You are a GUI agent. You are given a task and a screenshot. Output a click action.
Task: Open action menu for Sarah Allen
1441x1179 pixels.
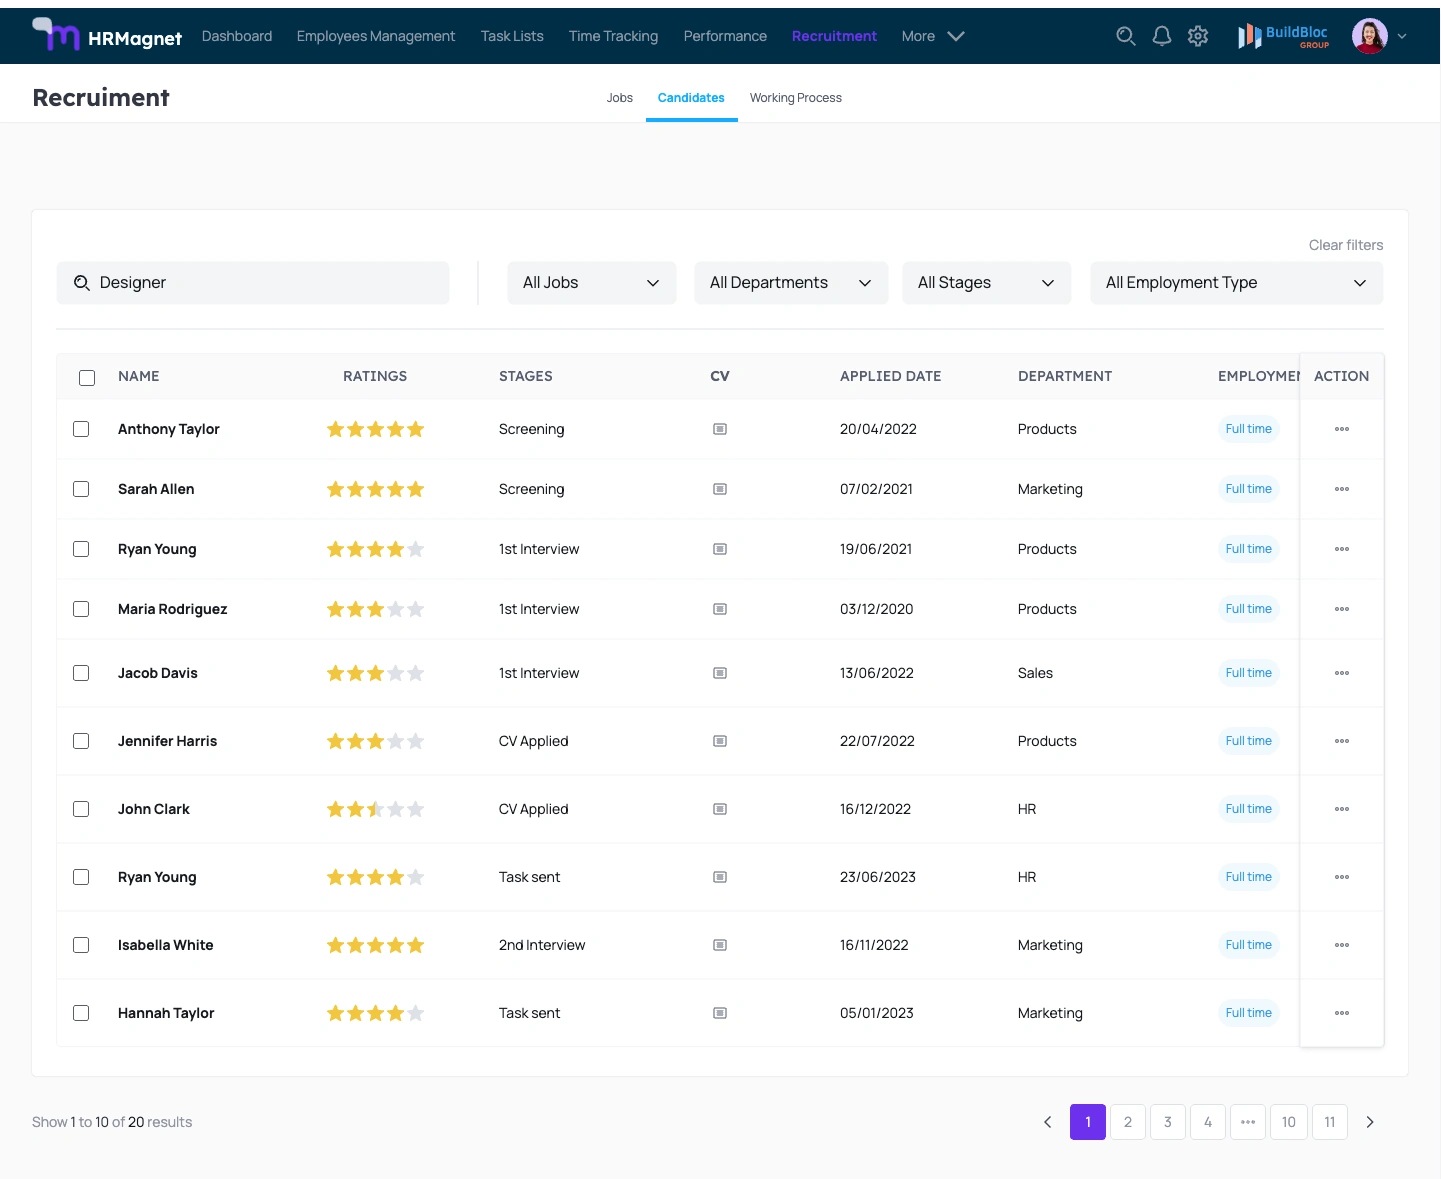point(1341,489)
